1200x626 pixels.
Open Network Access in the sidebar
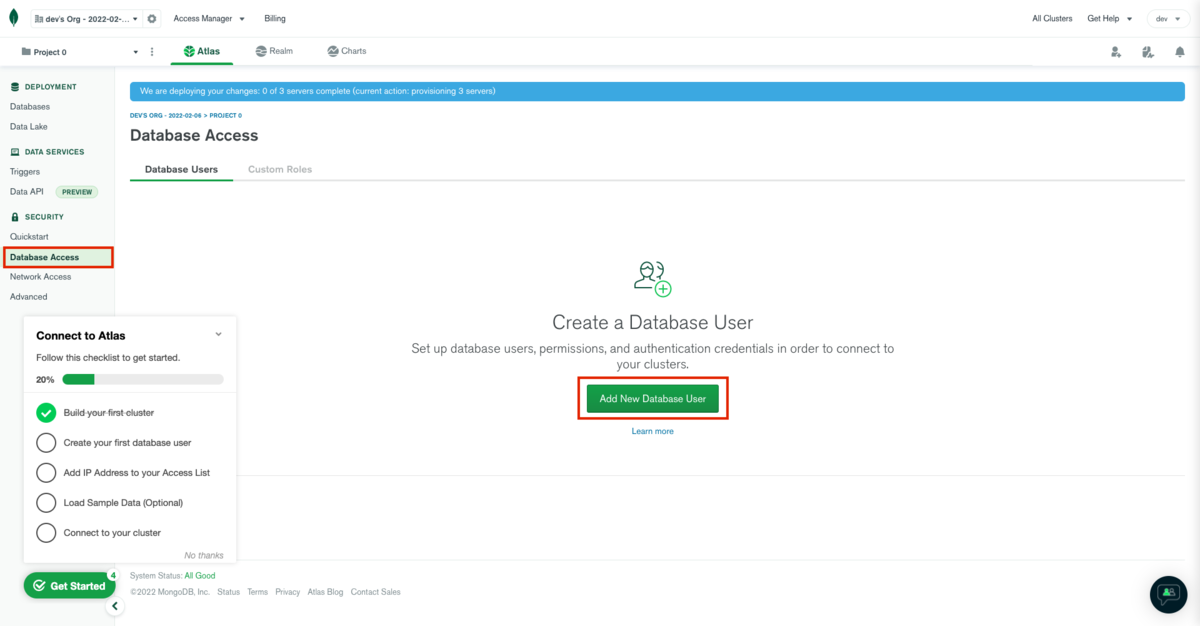(x=41, y=276)
